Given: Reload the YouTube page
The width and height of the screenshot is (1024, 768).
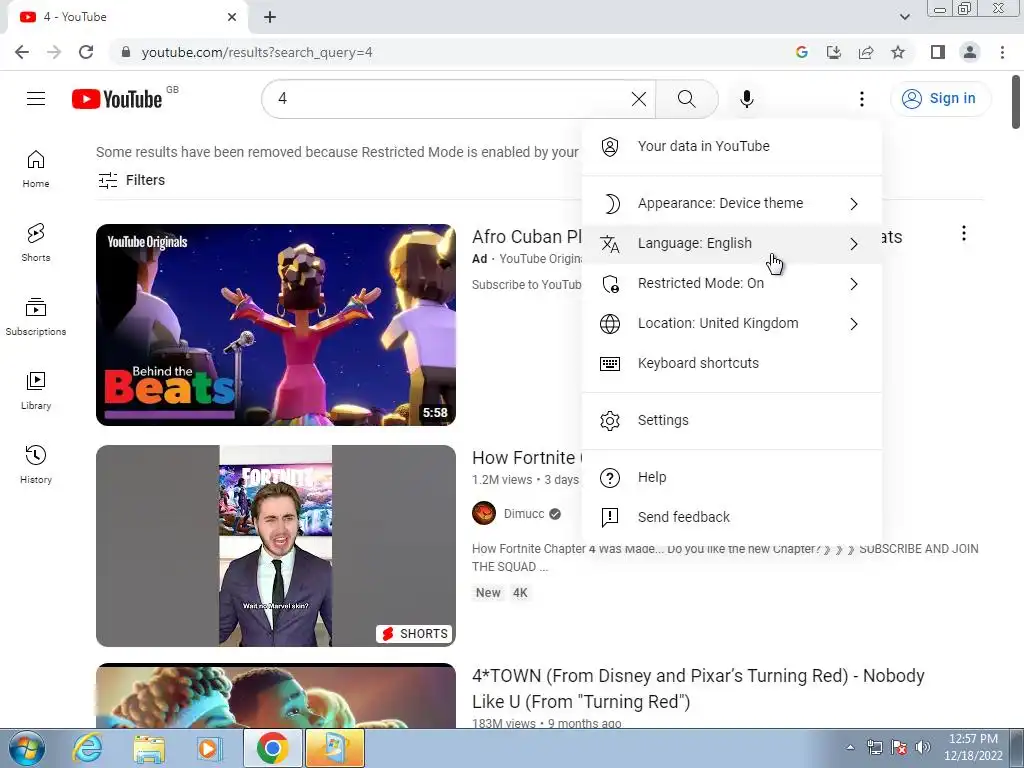Looking at the screenshot, I should (x=86, y=52).
